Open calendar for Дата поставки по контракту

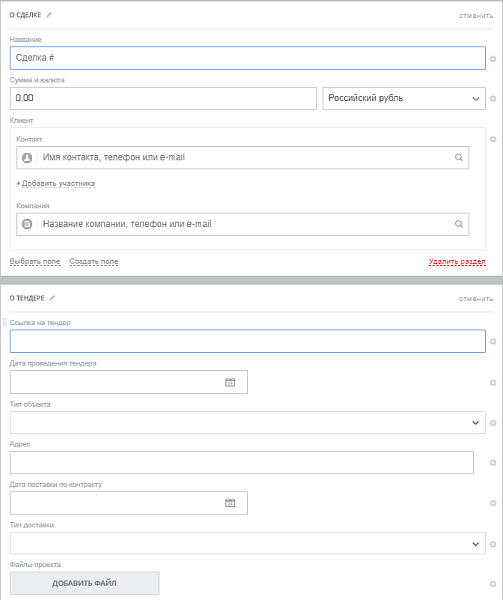click(x=230, y=503)
